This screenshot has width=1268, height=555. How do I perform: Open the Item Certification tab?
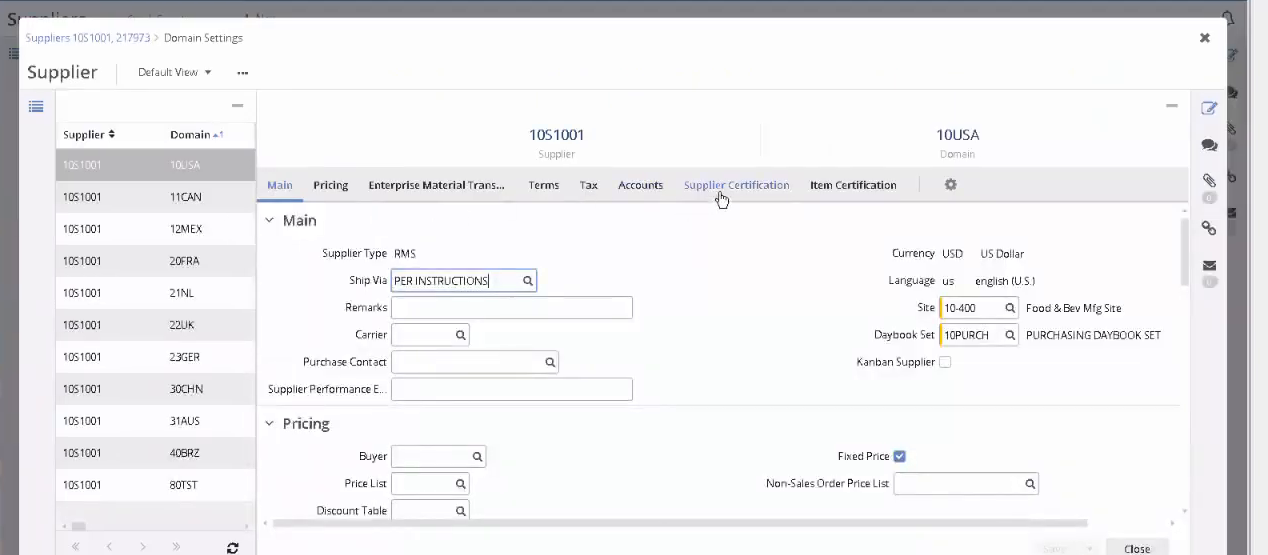(853, 185)
